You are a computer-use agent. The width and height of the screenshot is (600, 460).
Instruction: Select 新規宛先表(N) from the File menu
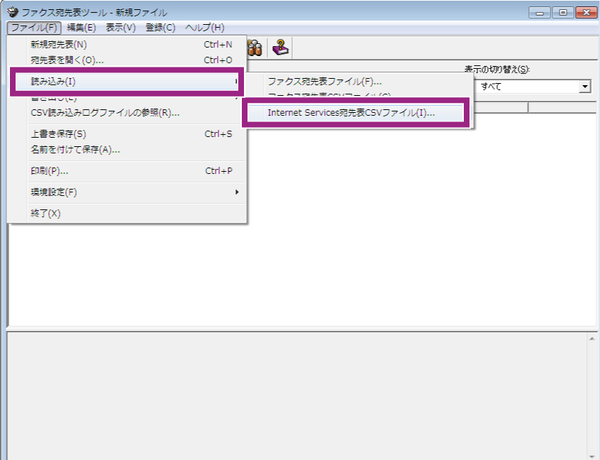[x=59, y=44]
